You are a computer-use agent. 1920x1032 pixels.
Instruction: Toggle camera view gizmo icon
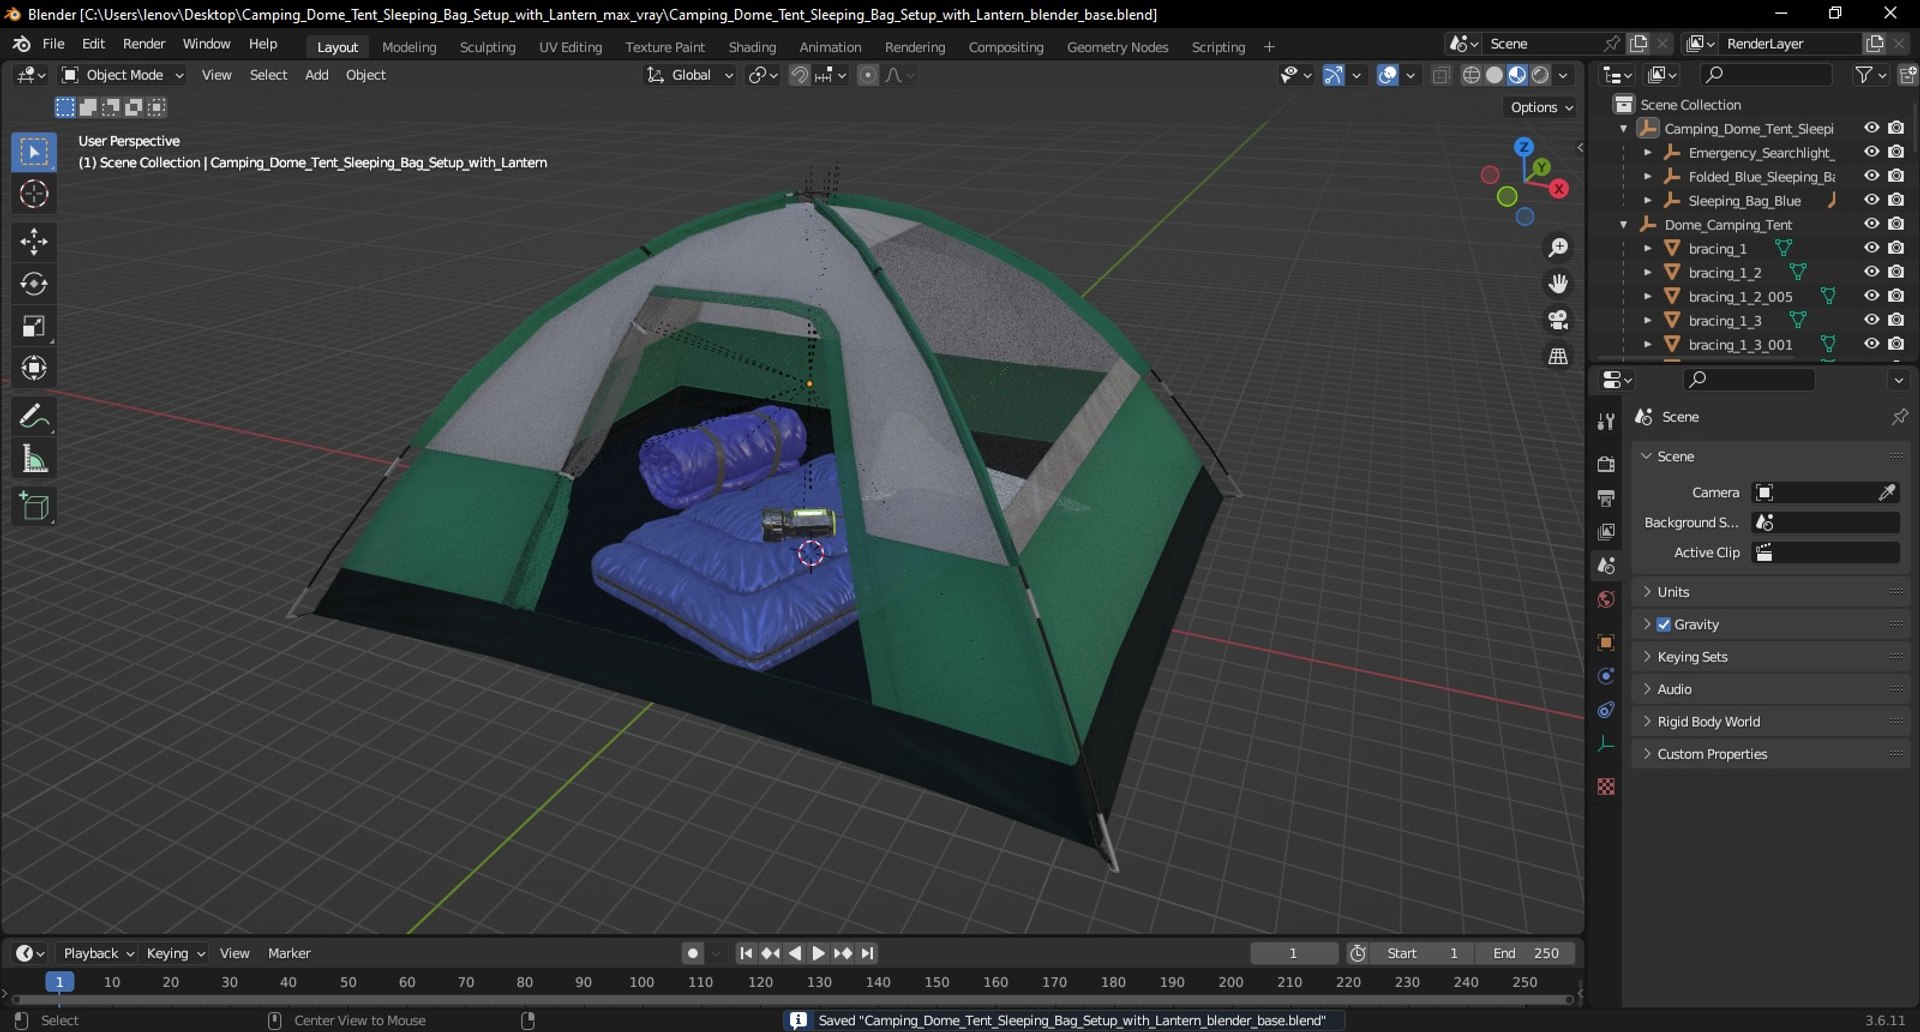(x=1558, y=320)
